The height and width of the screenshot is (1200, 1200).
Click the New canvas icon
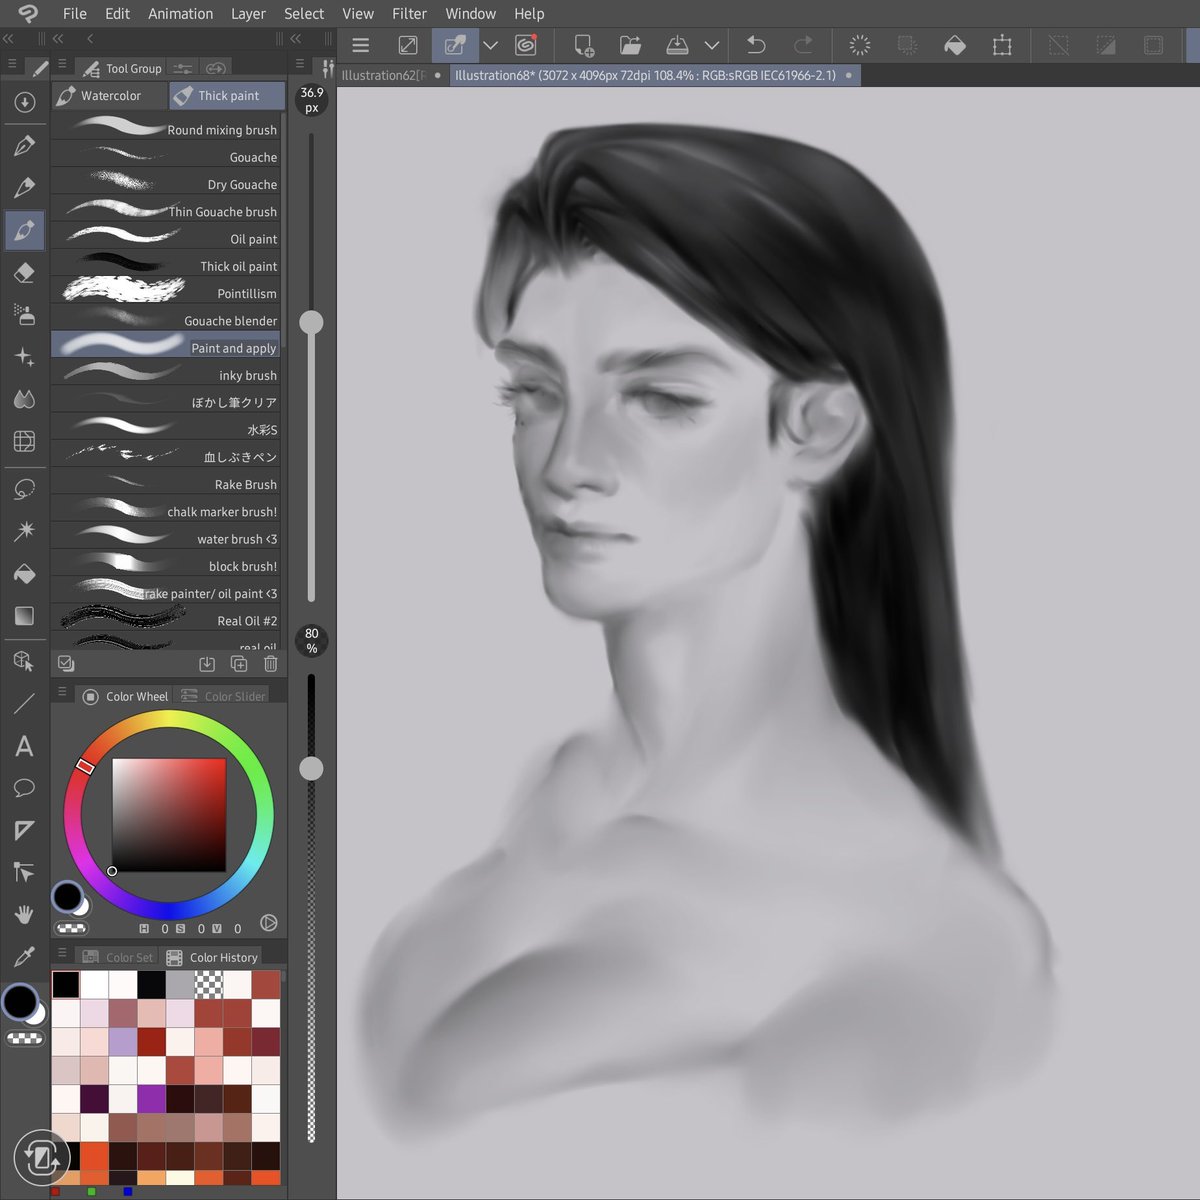pos(584,45)
